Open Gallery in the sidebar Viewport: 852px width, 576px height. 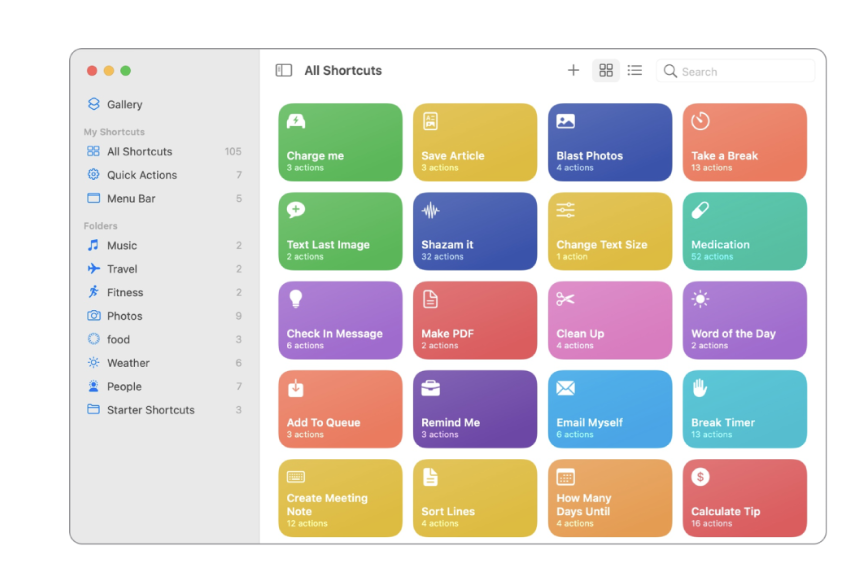coord(124,104)
